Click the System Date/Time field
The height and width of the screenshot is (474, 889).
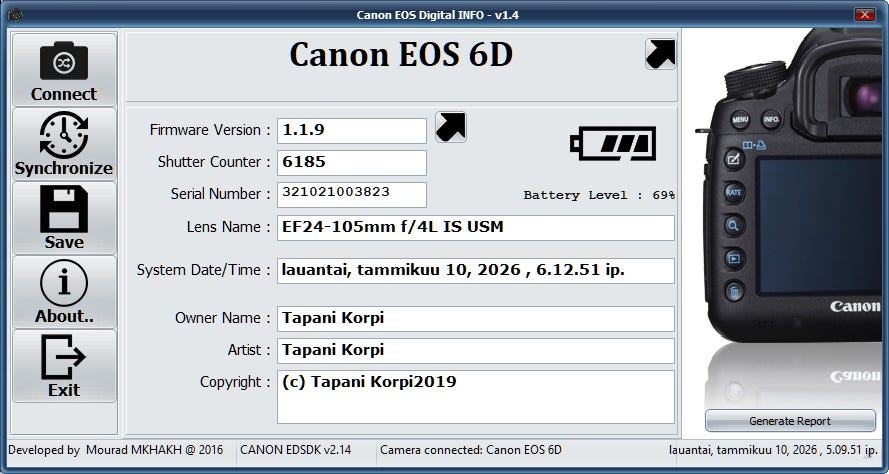476,270
